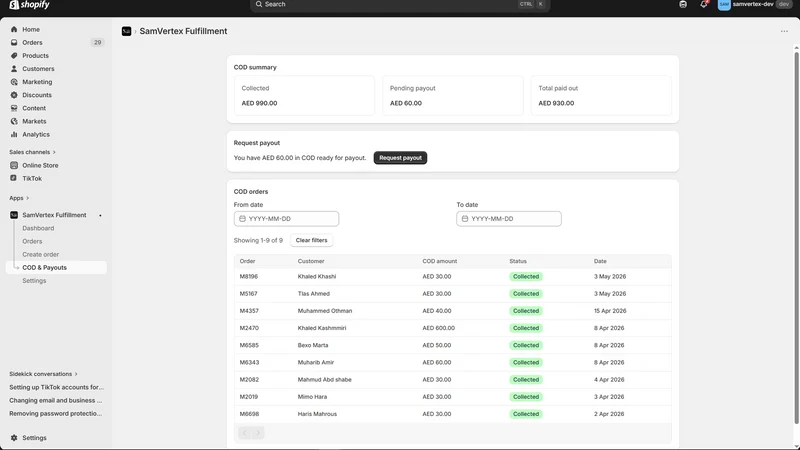Click order M8196

click(x=249, y=277)
